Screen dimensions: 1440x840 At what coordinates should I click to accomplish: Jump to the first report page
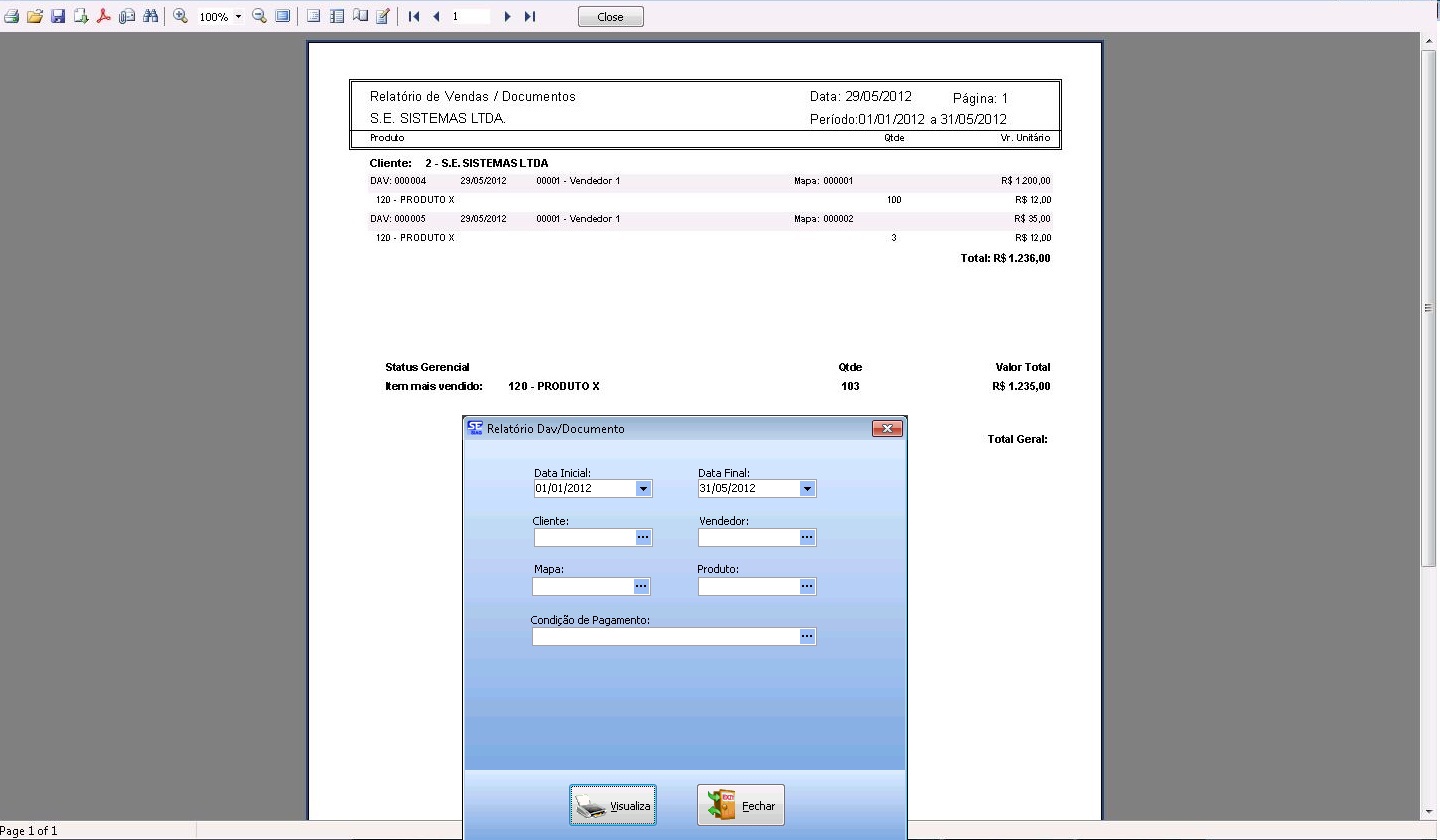(x=414, y=17)
